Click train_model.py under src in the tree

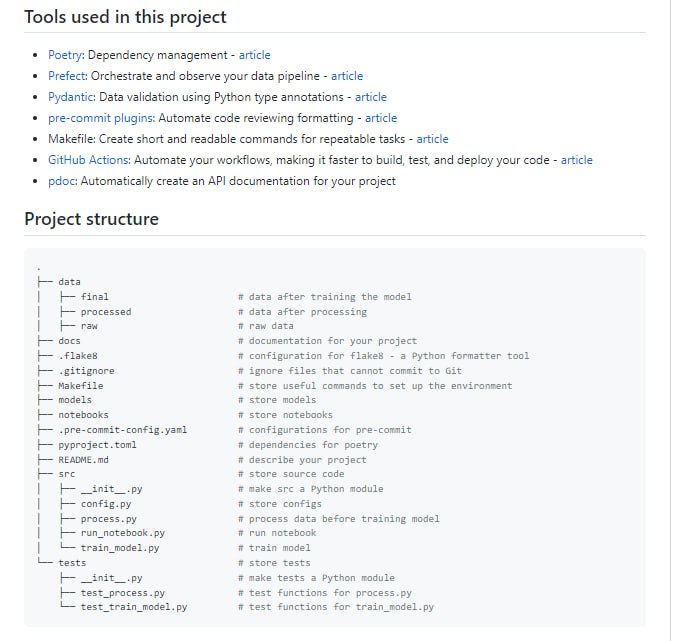(x=120, y=548)
